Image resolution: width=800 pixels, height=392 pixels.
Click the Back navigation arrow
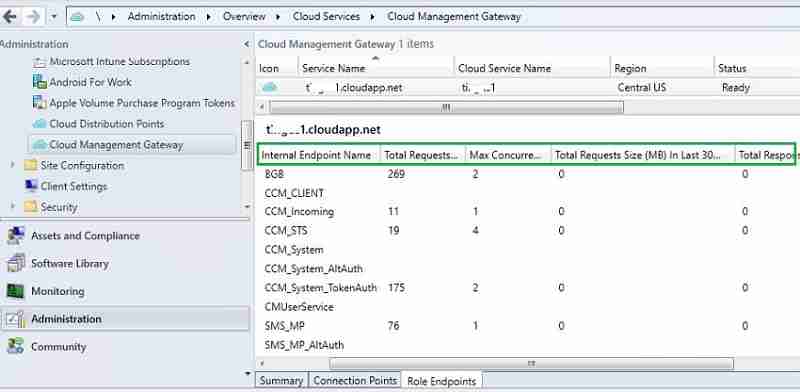(9, 17)
